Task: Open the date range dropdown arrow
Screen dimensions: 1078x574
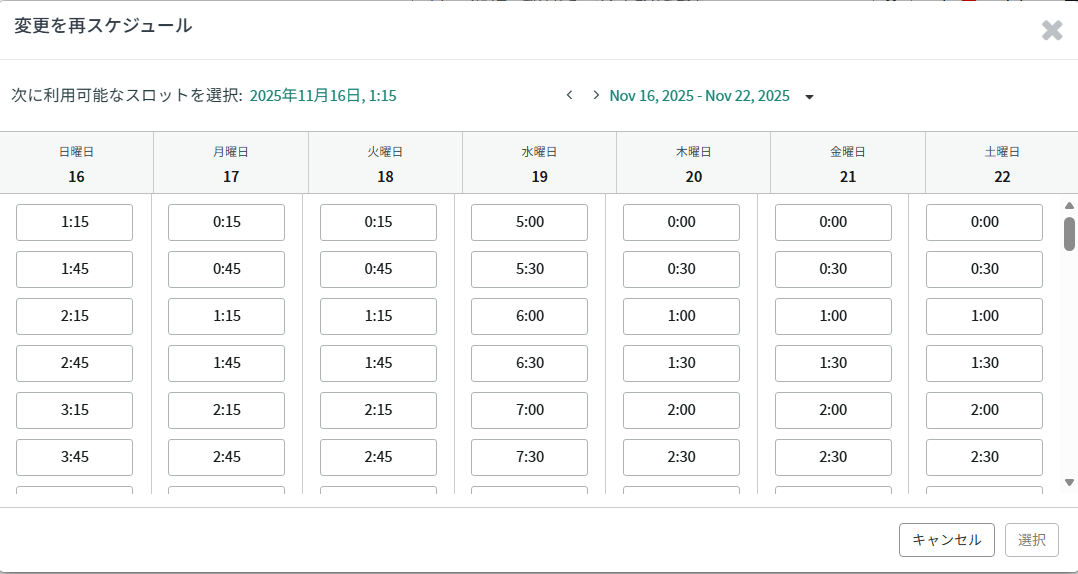Action: 809,97
